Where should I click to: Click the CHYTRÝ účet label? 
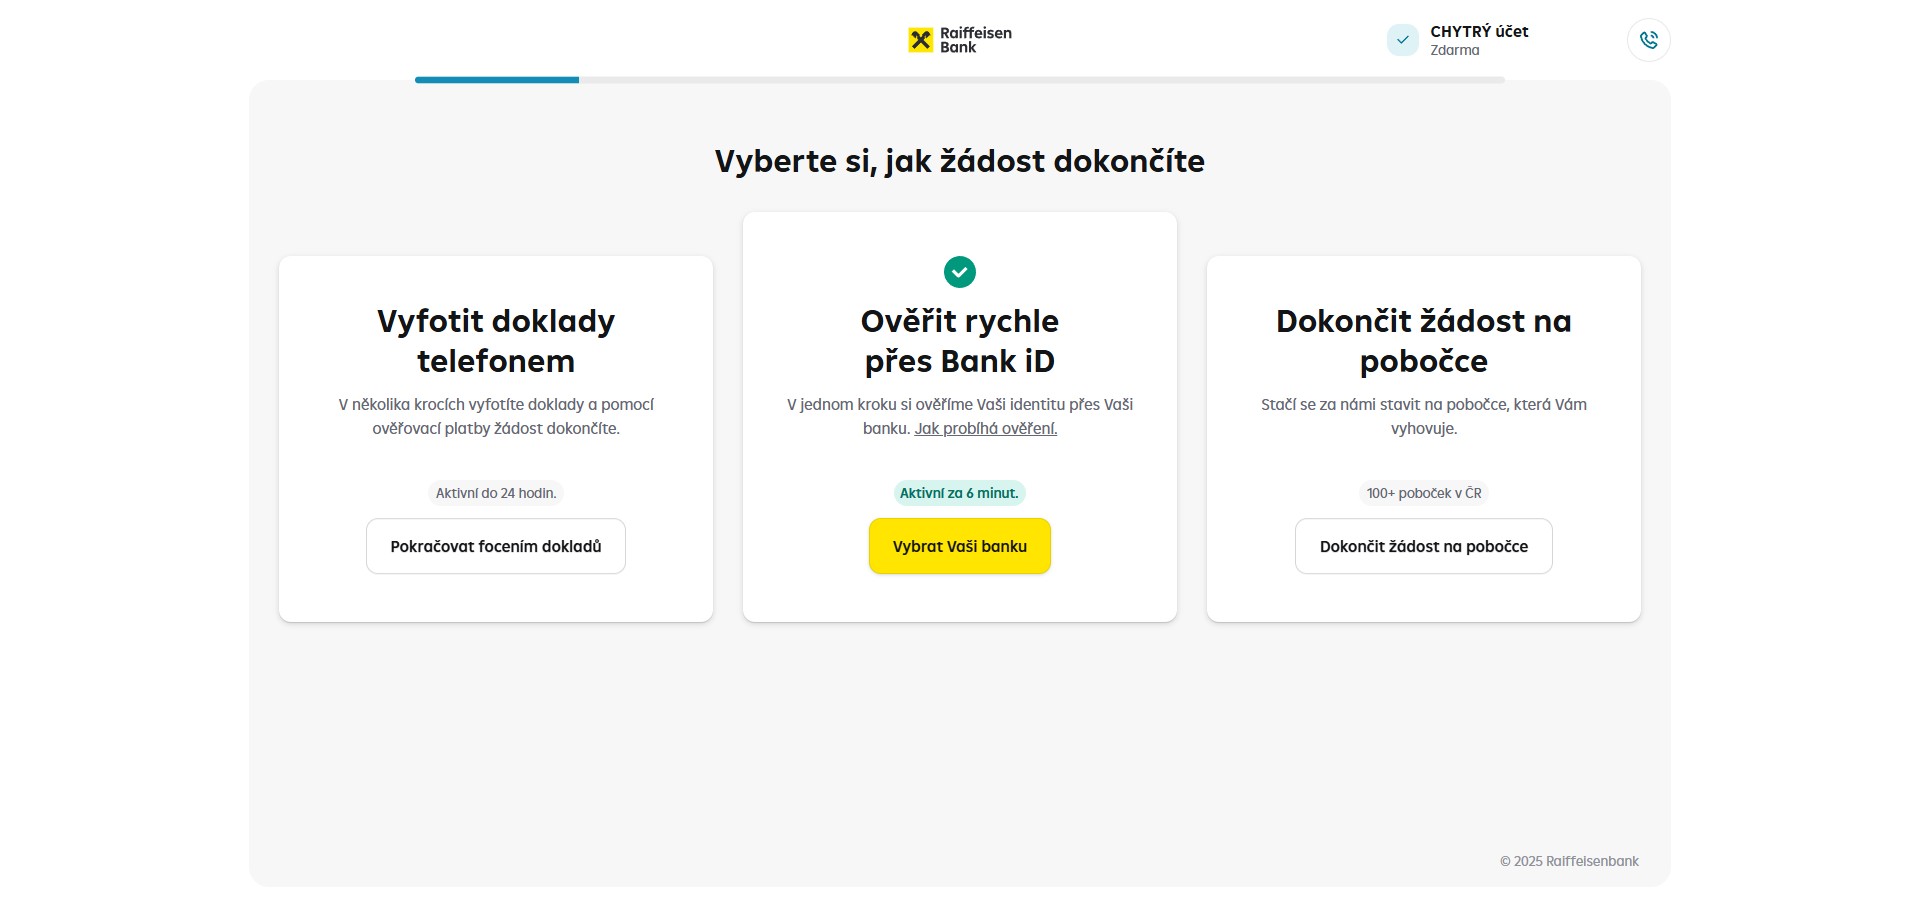tap(1479, 32)
